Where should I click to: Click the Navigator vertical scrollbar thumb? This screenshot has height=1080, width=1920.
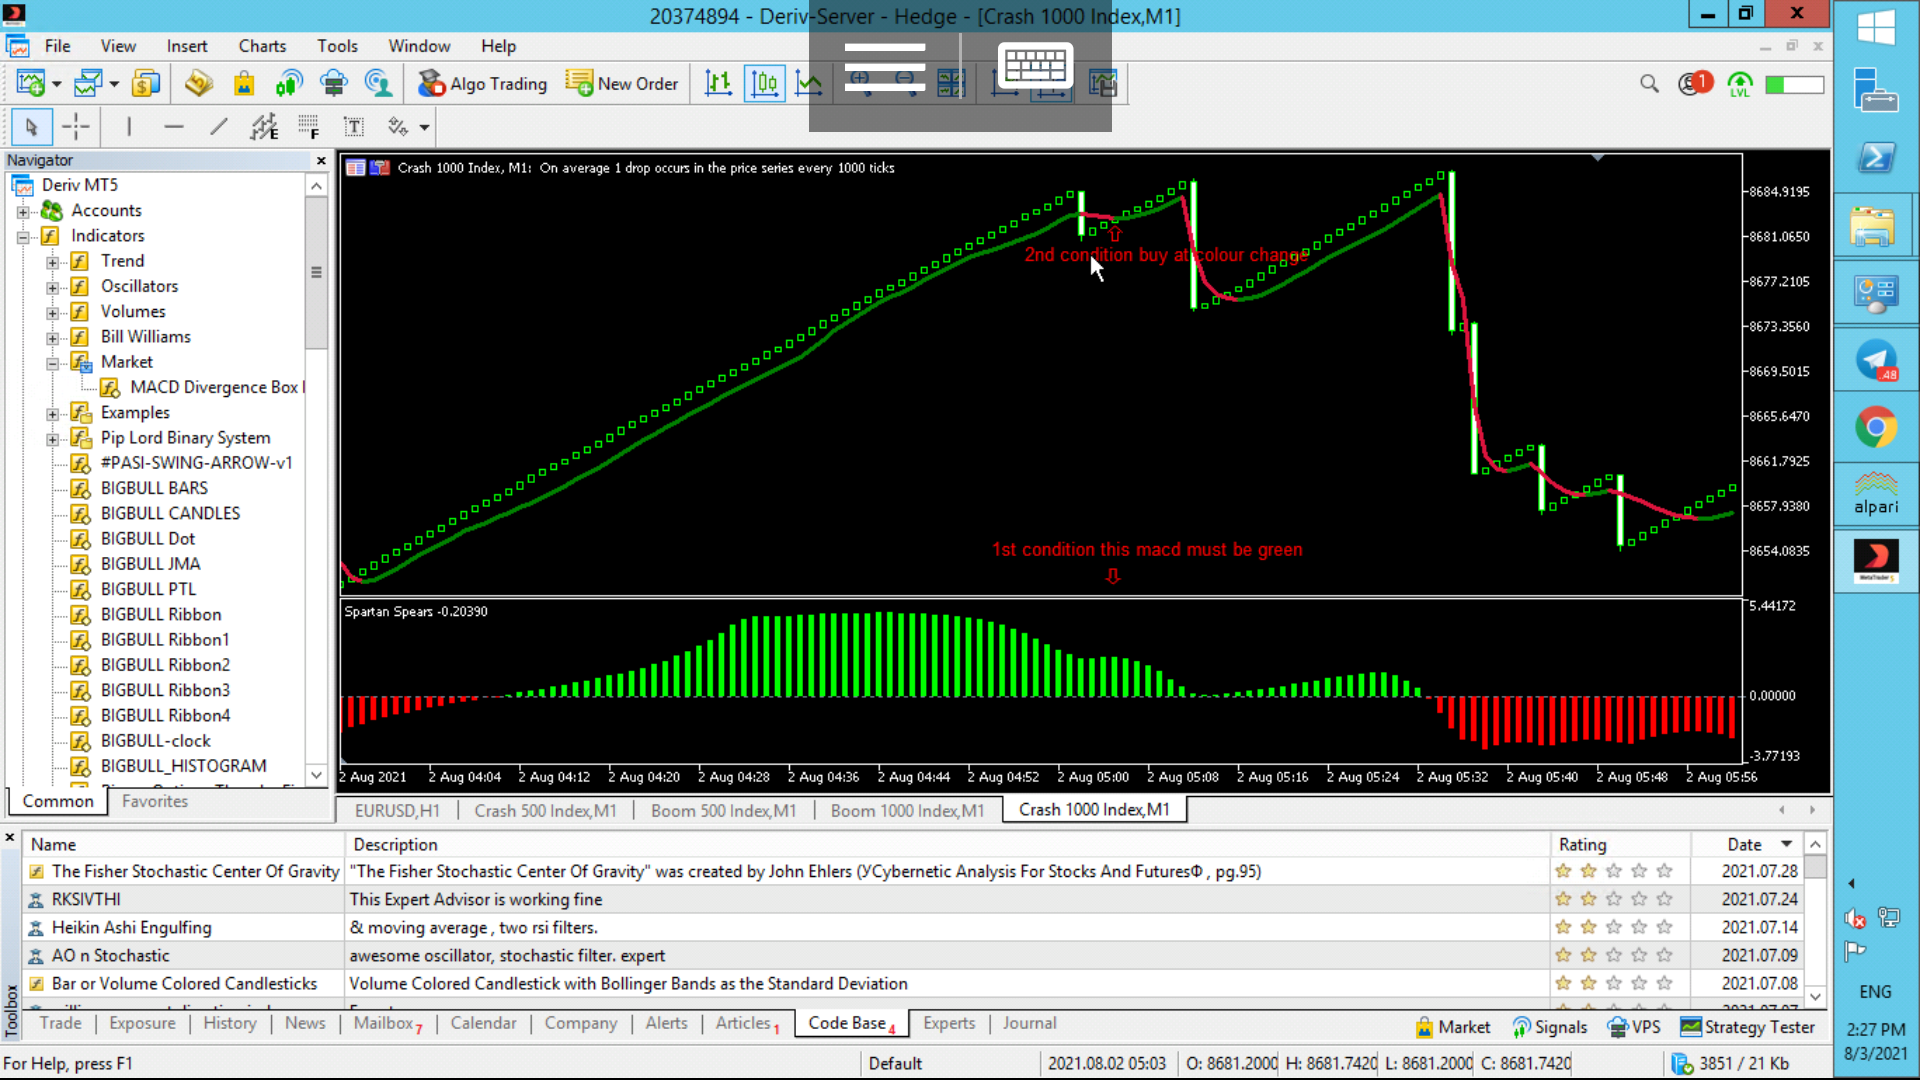317,272
